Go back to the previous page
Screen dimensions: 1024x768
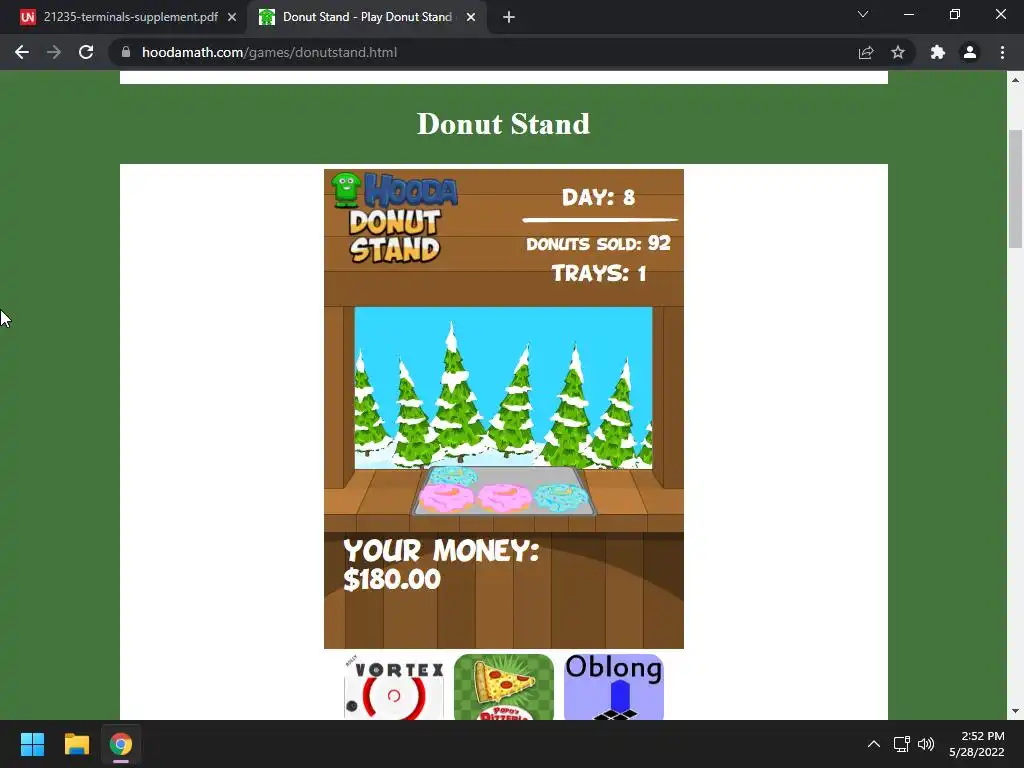coord(22,52)
